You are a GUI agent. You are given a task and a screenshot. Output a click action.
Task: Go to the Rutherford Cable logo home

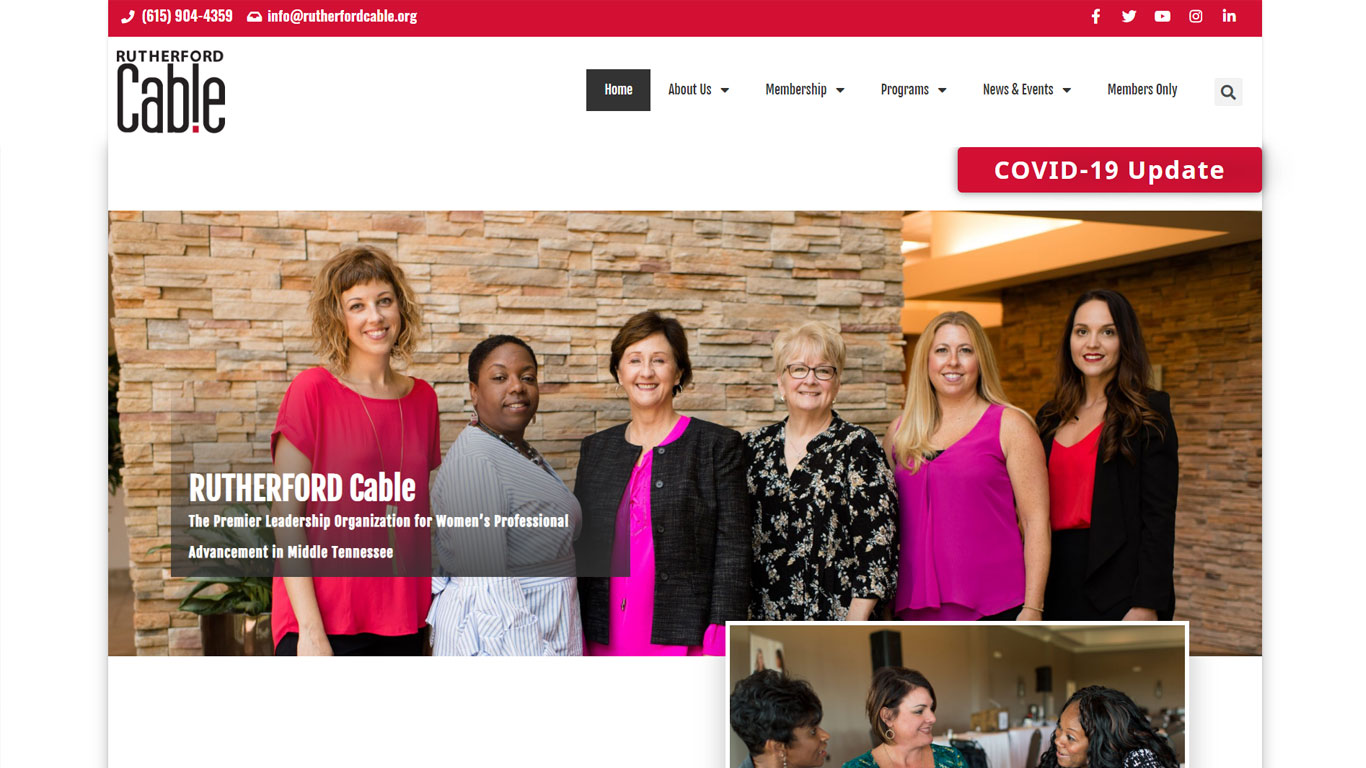[x=171, y=91]
